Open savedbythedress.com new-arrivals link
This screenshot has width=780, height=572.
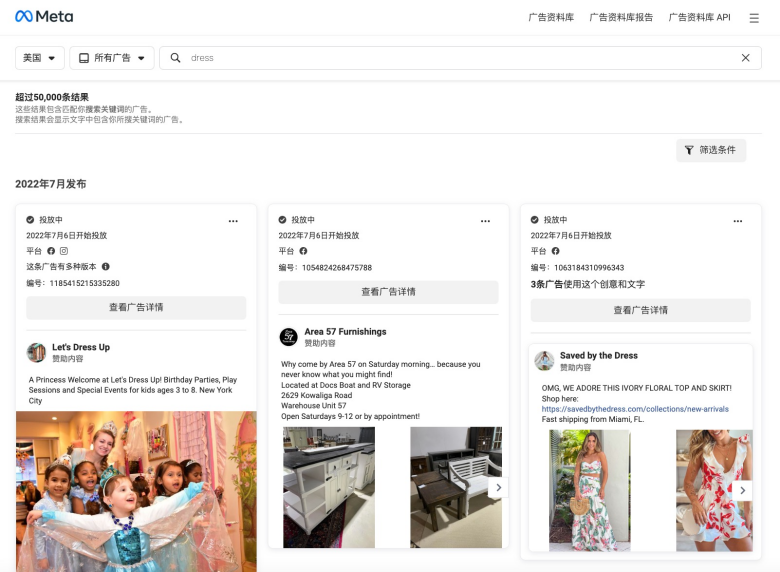pos(635,409)
